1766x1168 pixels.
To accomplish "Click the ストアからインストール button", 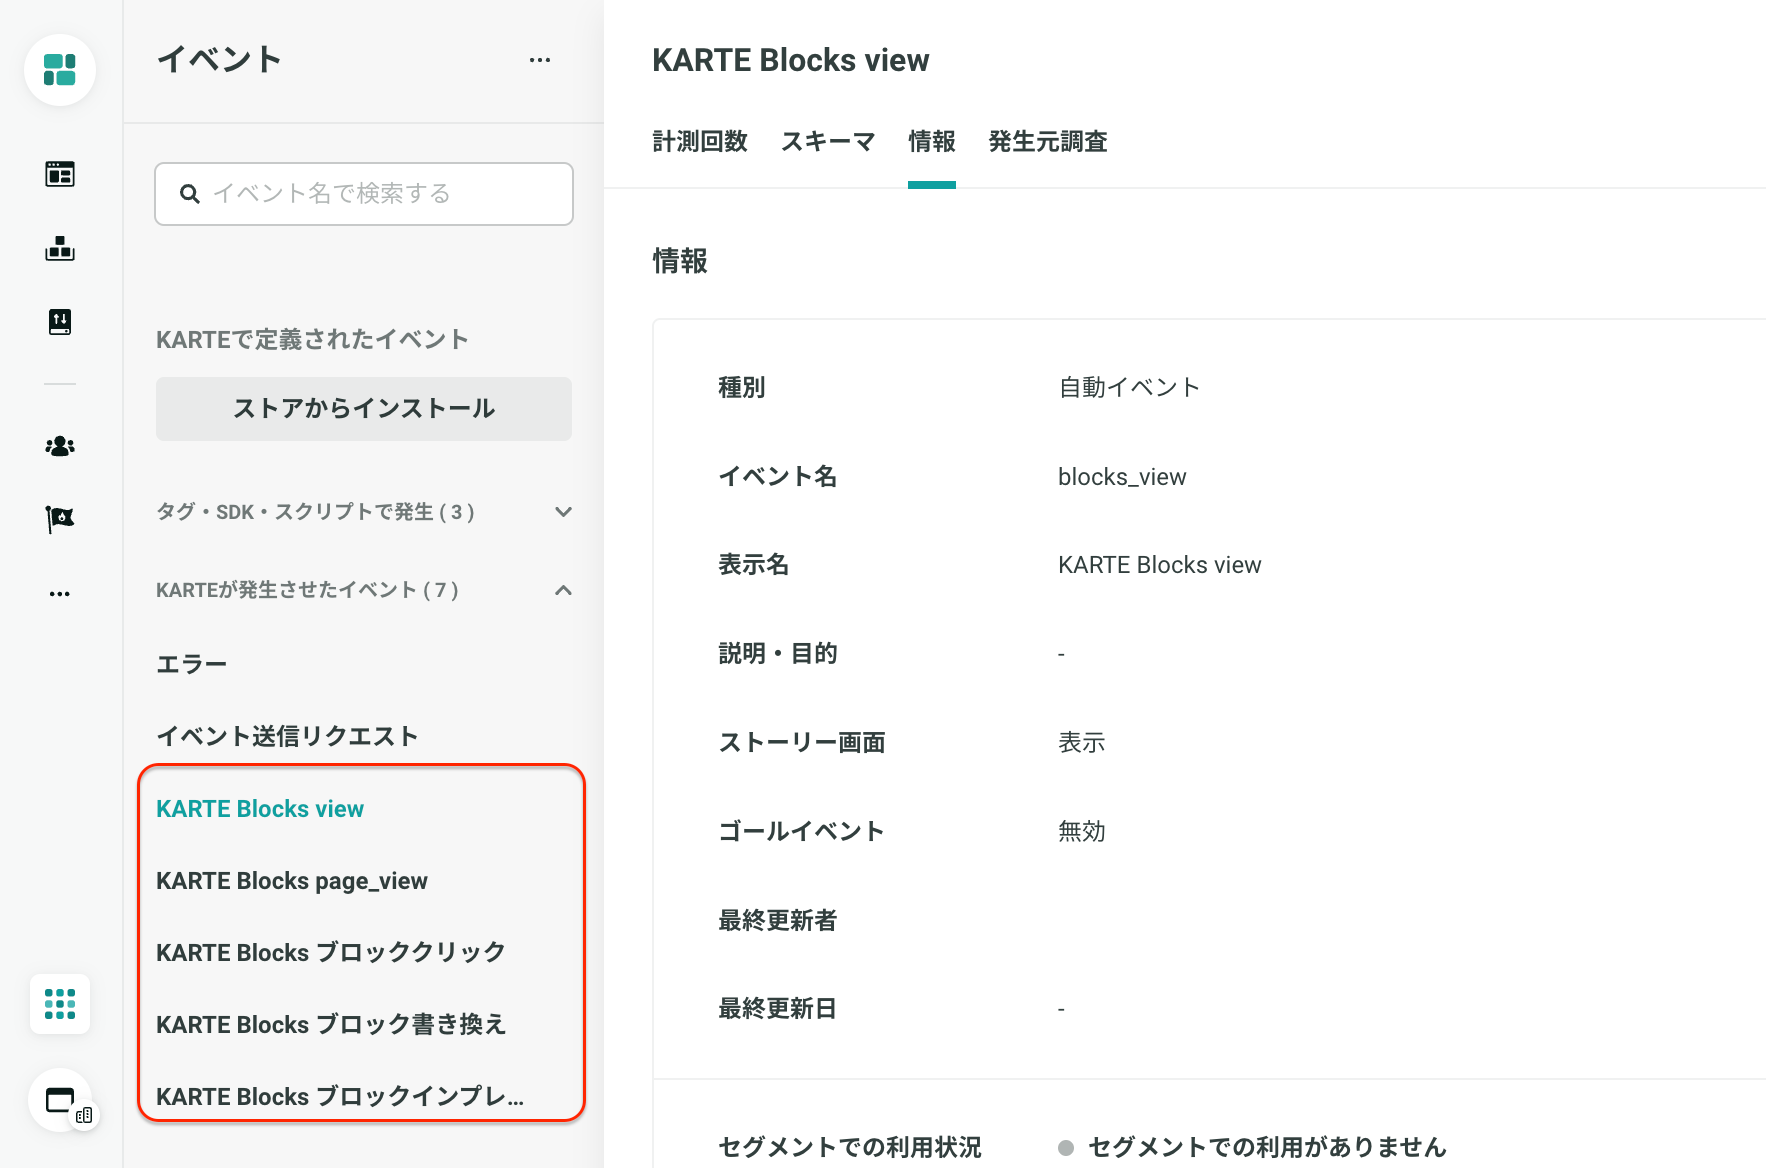I will coord(364,409).
